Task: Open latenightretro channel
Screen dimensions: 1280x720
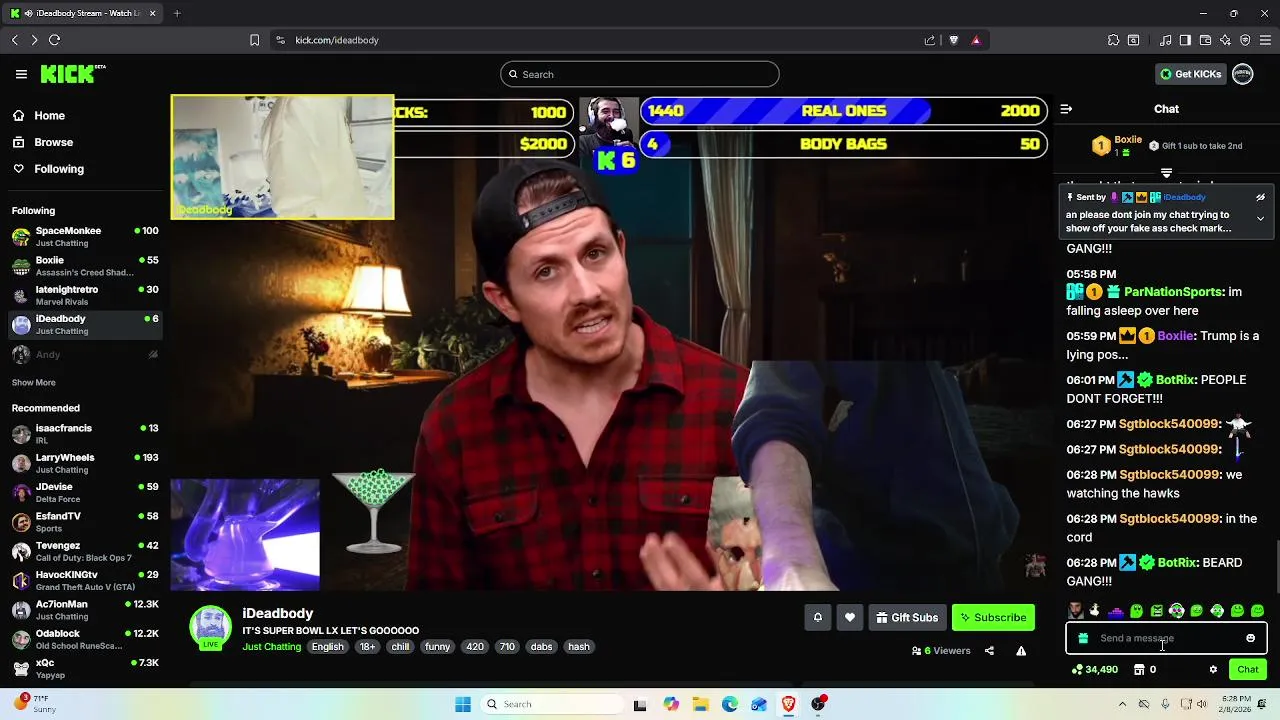Action: (85, 295)
